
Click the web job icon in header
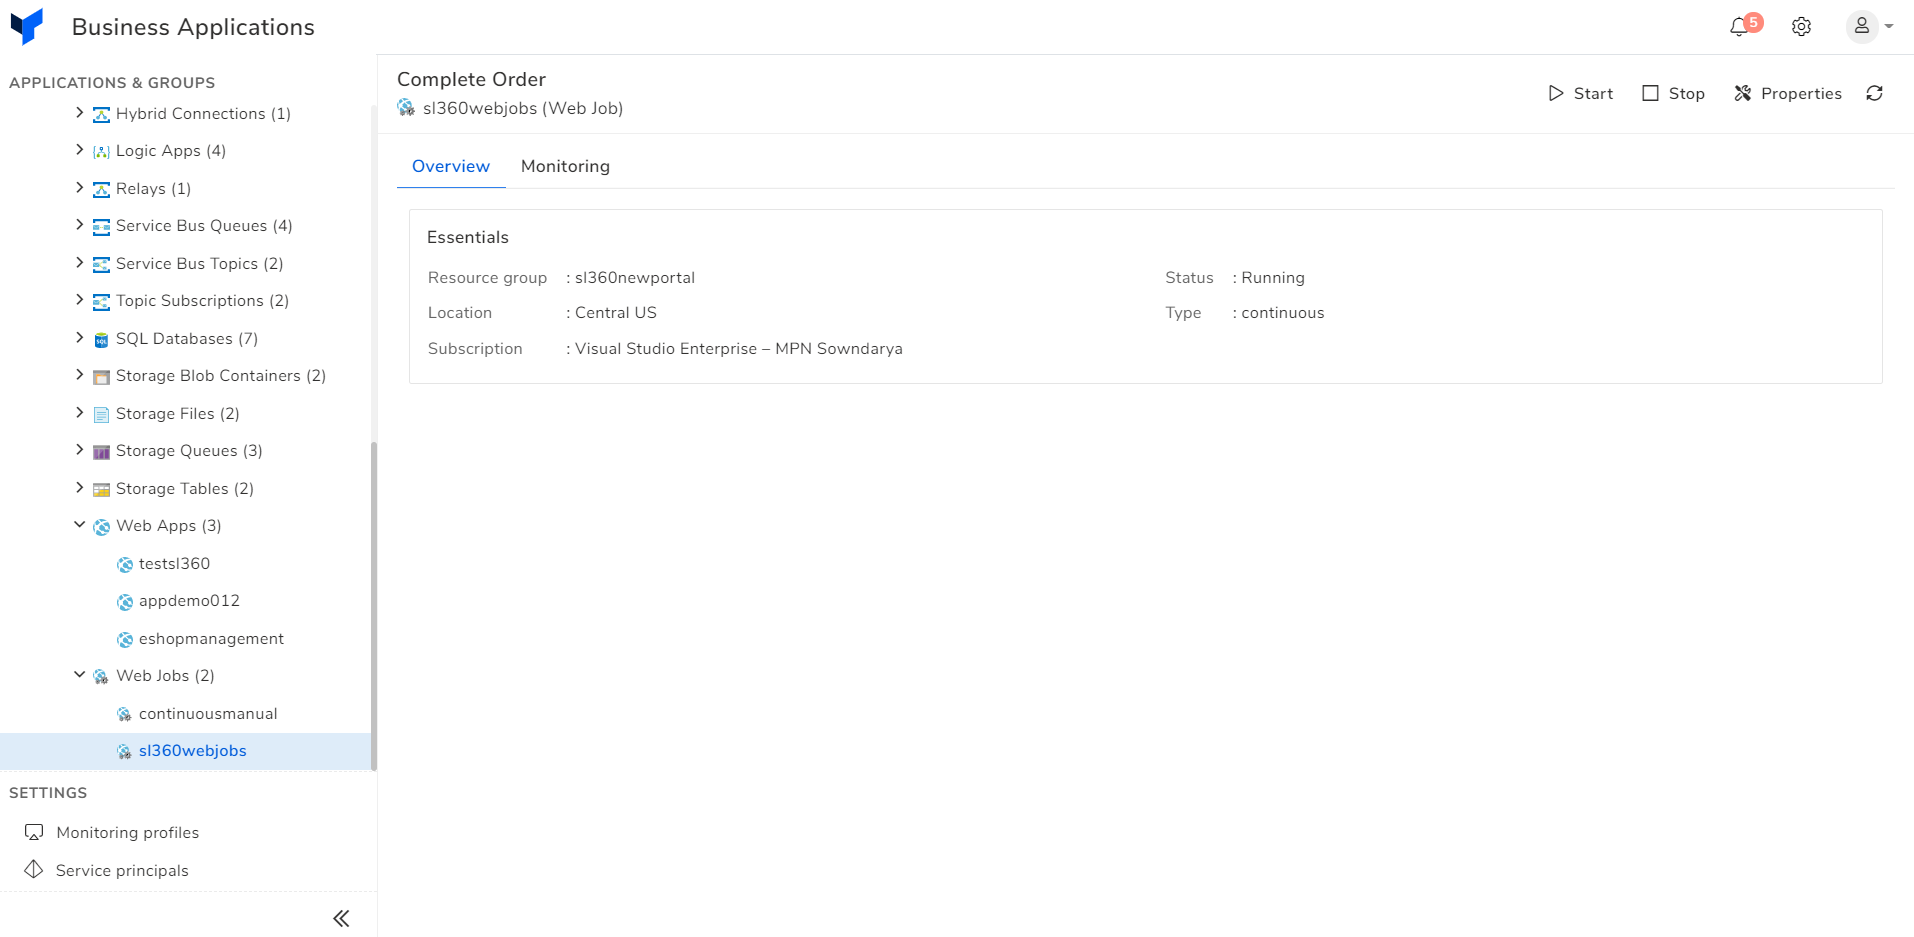(x=406, y=107)
